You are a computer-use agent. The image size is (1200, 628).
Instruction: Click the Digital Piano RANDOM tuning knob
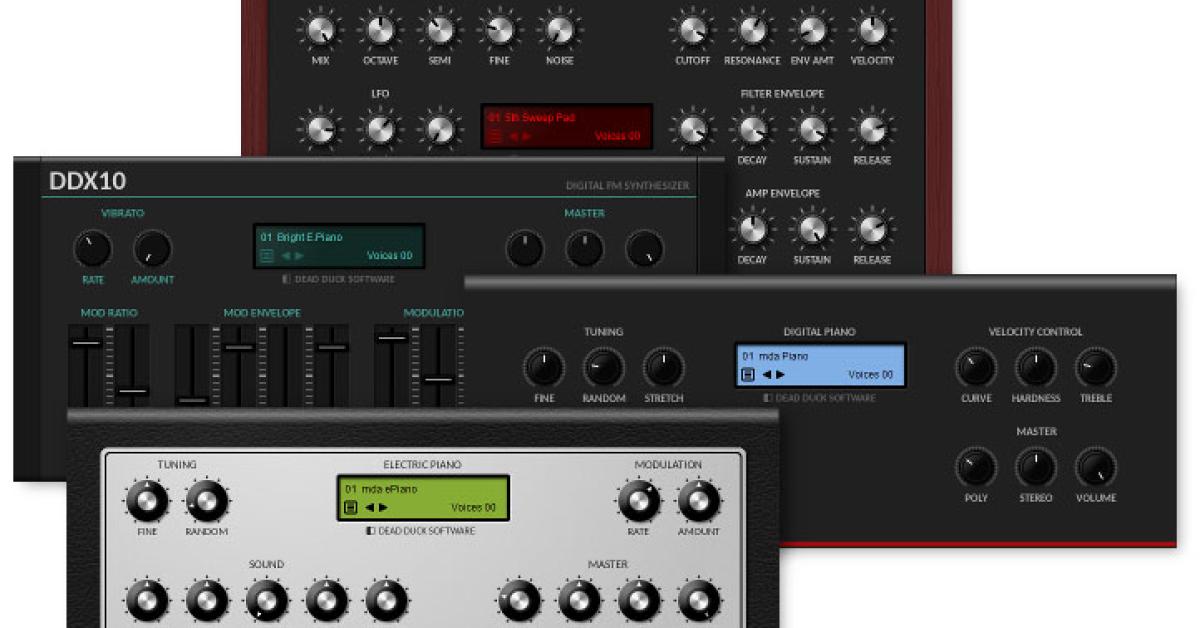[x=604, y=367]
